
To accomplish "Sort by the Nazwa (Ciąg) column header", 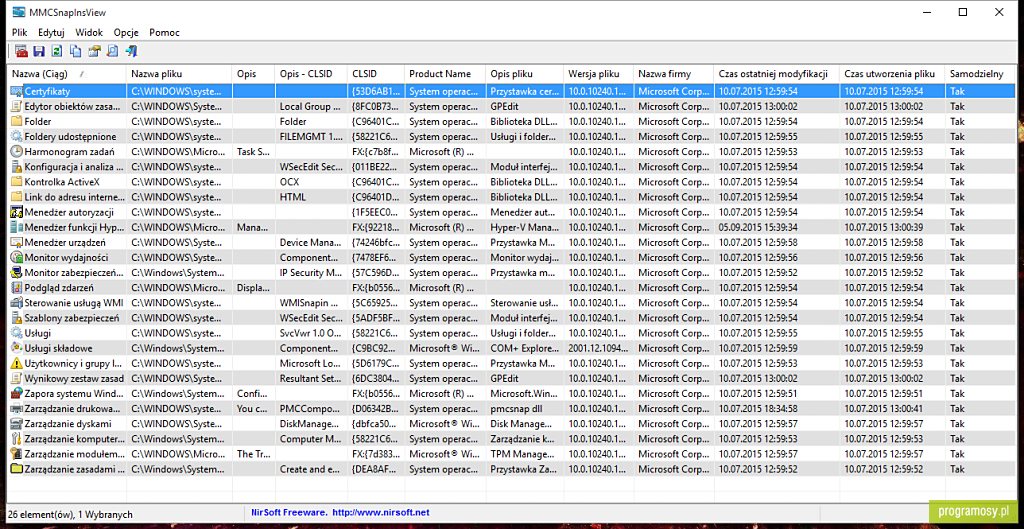I will [x=67, y=74].
